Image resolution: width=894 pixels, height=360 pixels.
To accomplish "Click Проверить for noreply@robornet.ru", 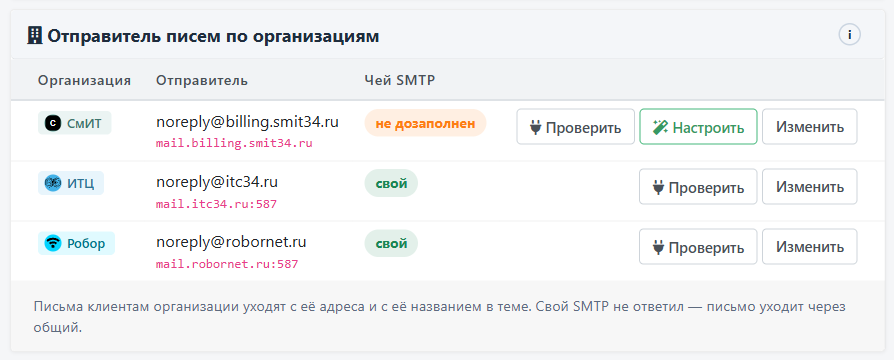I will tap(698, 246).
